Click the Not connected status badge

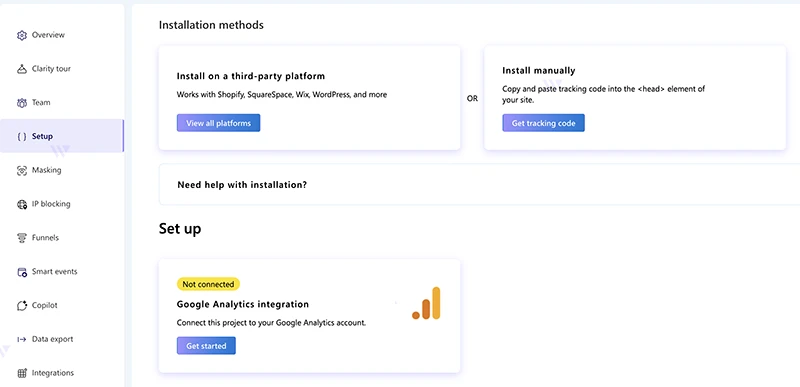(x=208, y=284)
